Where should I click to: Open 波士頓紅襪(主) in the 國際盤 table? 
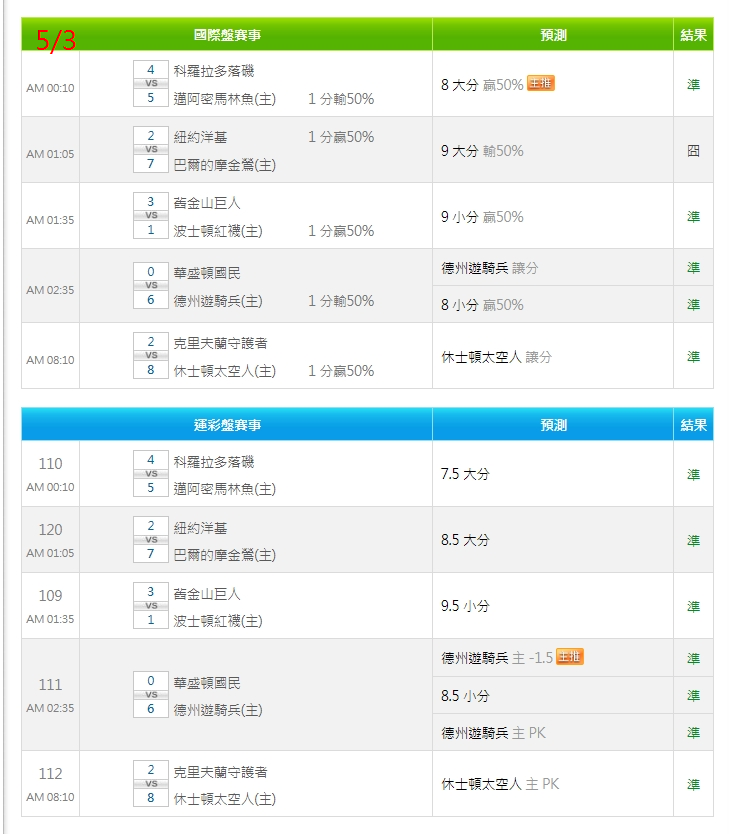coord(218,231)
